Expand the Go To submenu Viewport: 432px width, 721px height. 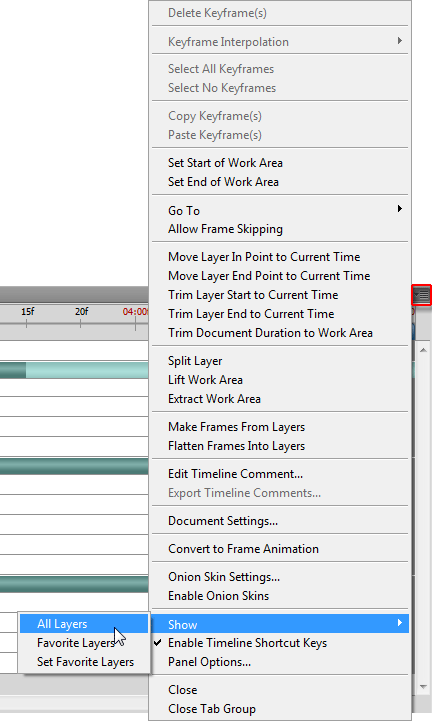[x=280, y=210]
